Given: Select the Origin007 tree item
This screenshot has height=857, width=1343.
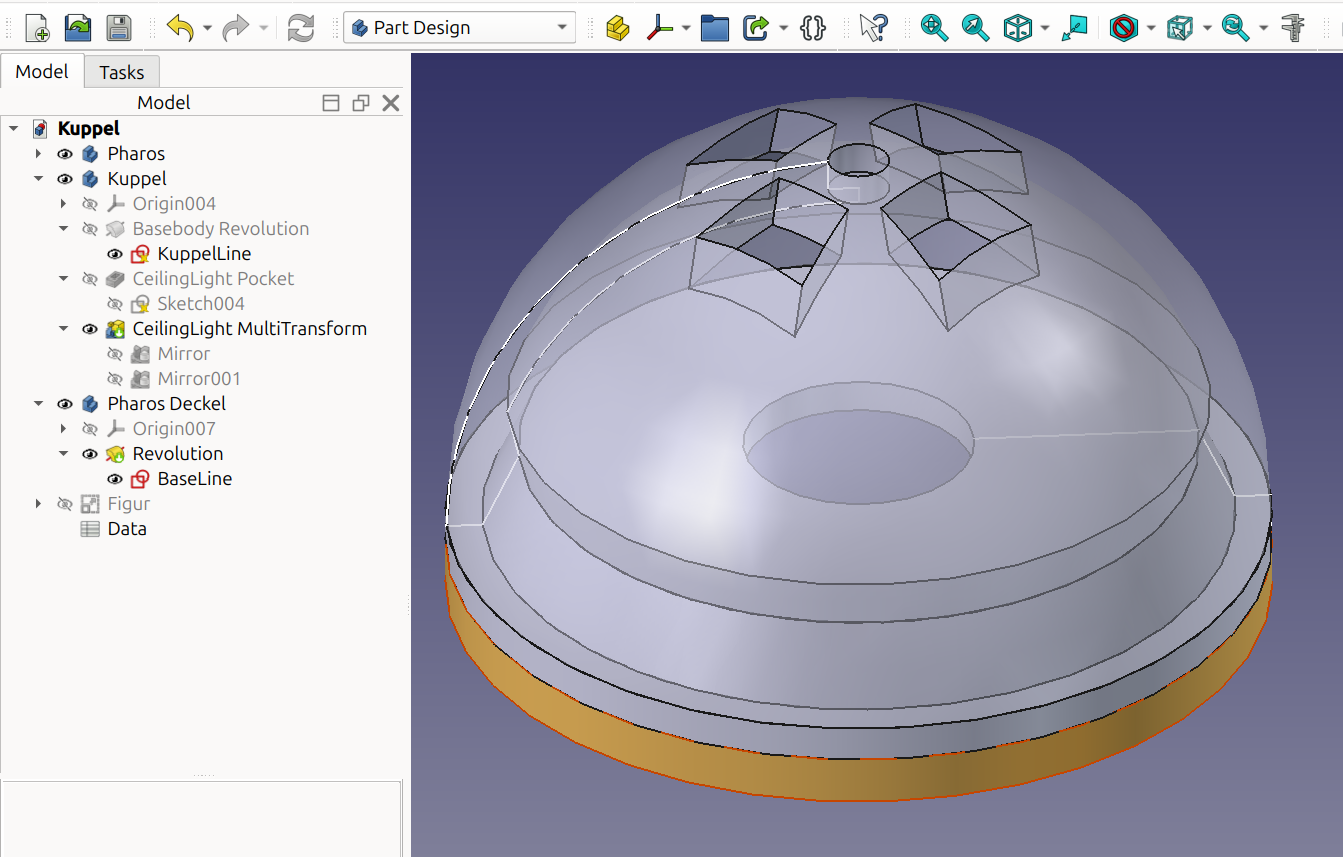Looking at the screenshot, I should click(x=174, y=429).
